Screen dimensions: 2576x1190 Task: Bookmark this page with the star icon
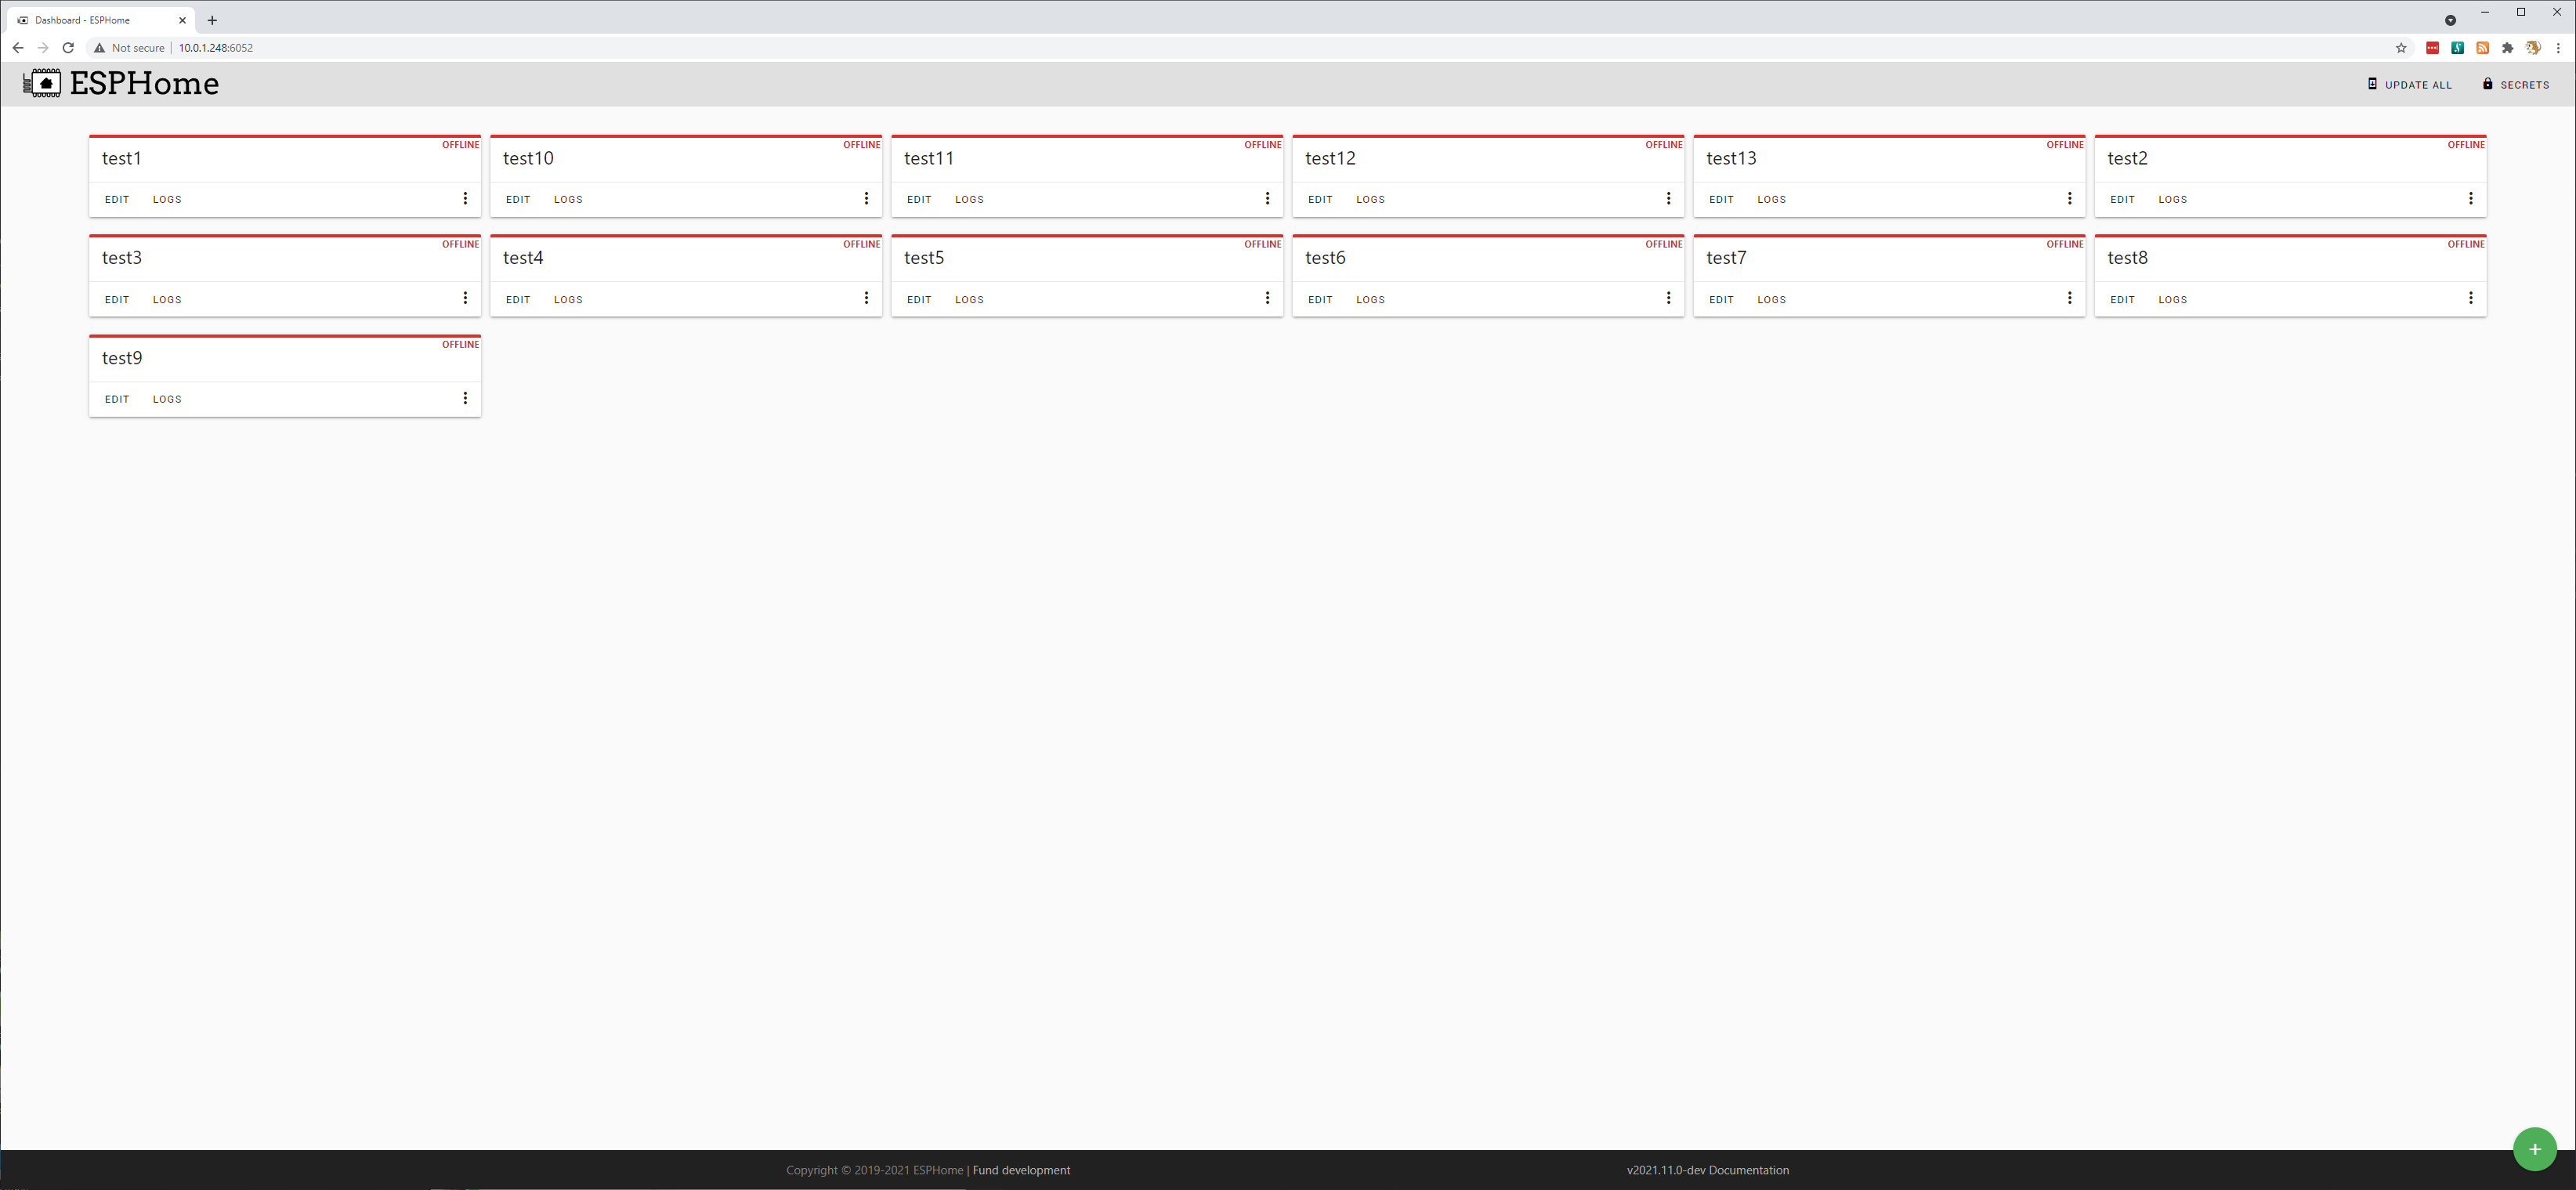coord(2400,48)
